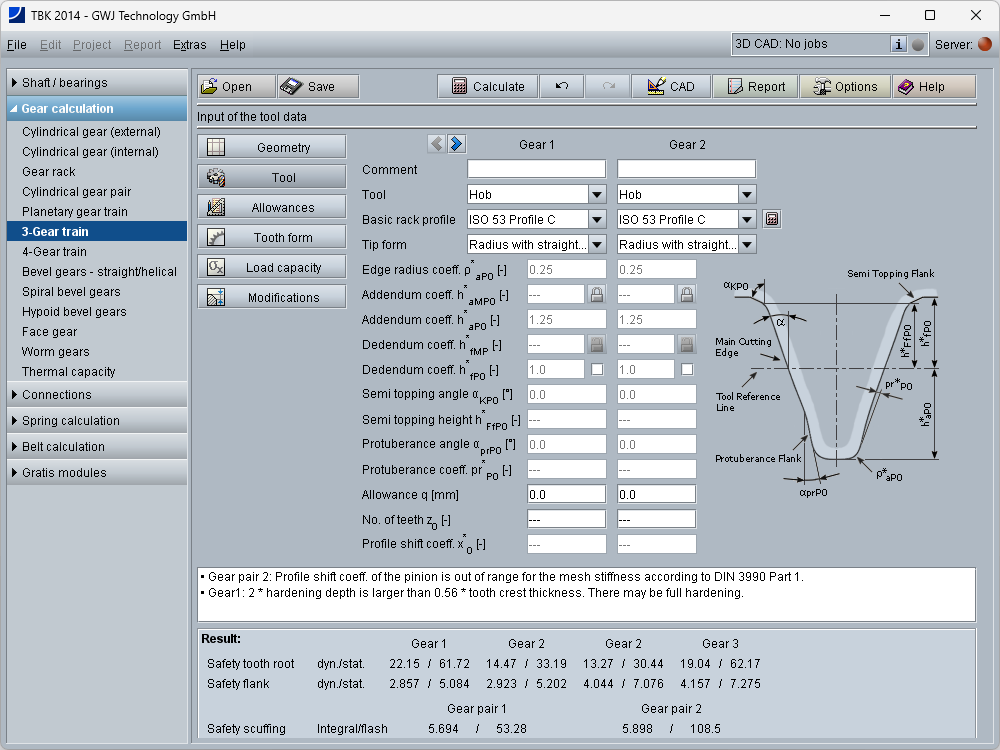Click the undo arrow toolbar button
Image resolution: width=1000 pixels, height=750 pixels.
point(562,87)
